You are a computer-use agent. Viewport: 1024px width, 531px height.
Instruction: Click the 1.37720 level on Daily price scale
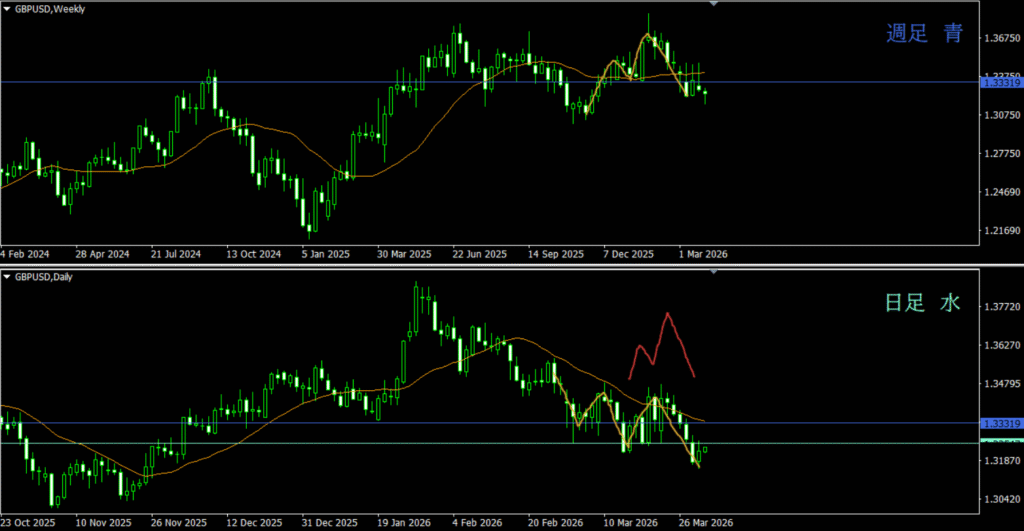tap(1000, 307)
